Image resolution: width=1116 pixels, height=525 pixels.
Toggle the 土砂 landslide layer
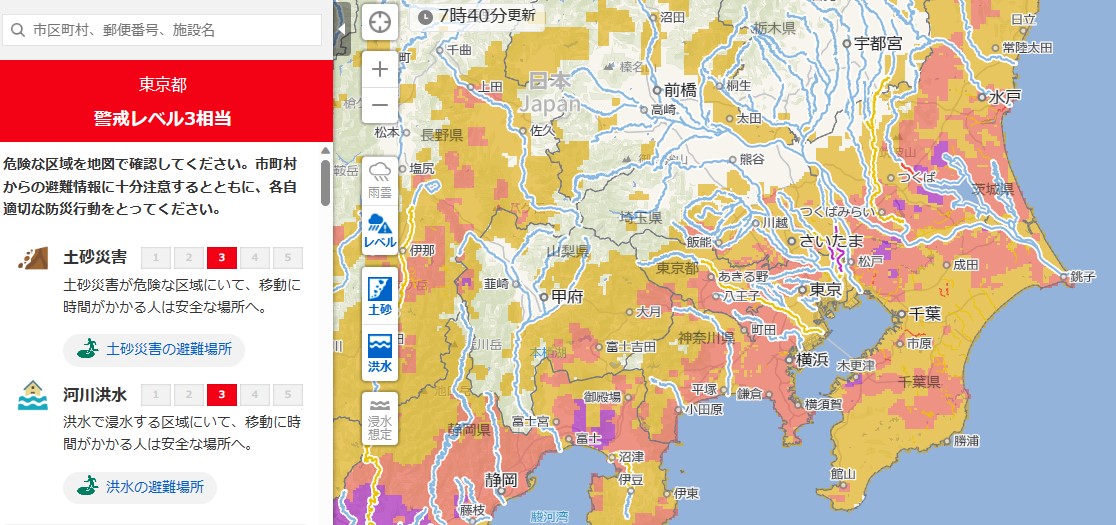coord(380,296)
